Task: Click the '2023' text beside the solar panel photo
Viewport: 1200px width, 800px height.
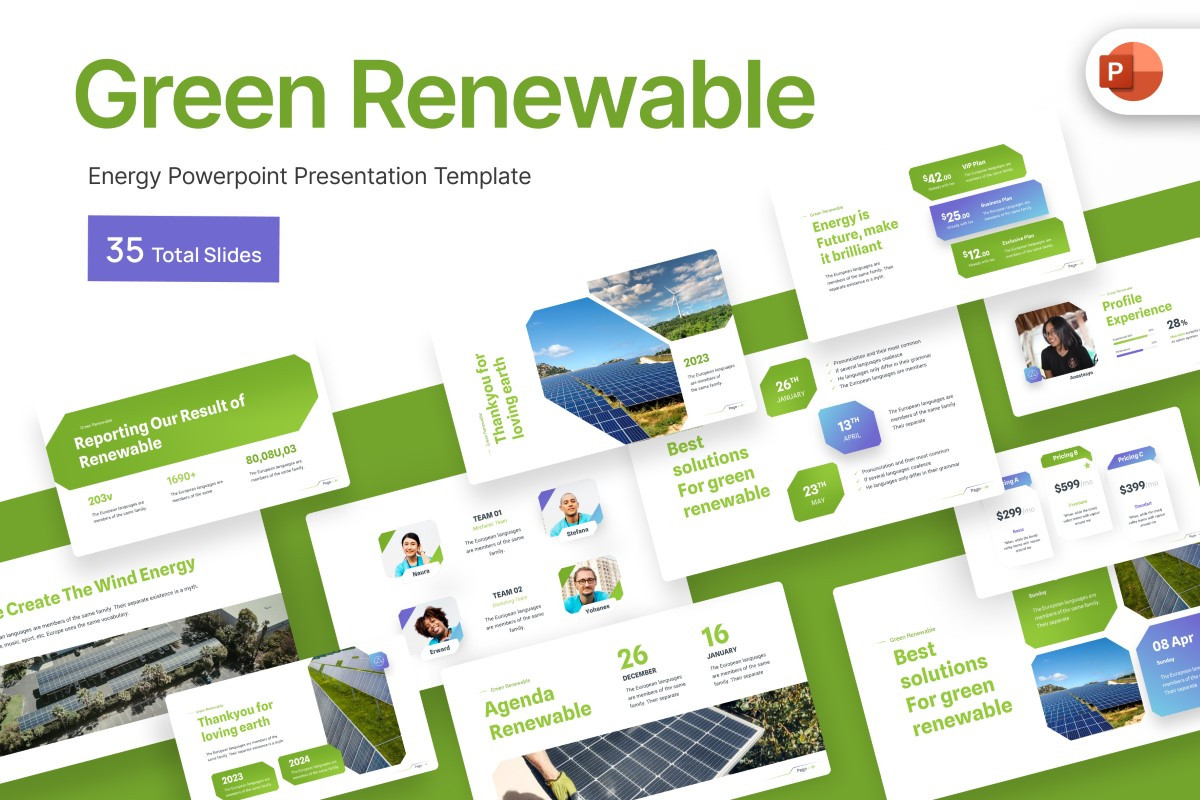Action: (x=696, y=360)
